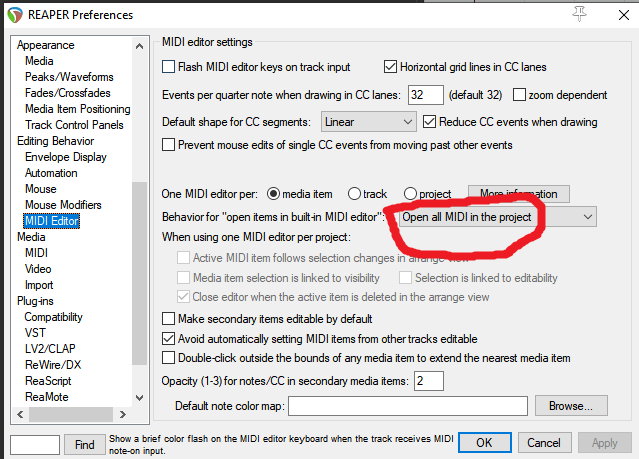Image resolution: width=639 pixels, height=459 pixels.
Task: Open the Default shape for CC segments dropdown
Action: tap(368, 122)
